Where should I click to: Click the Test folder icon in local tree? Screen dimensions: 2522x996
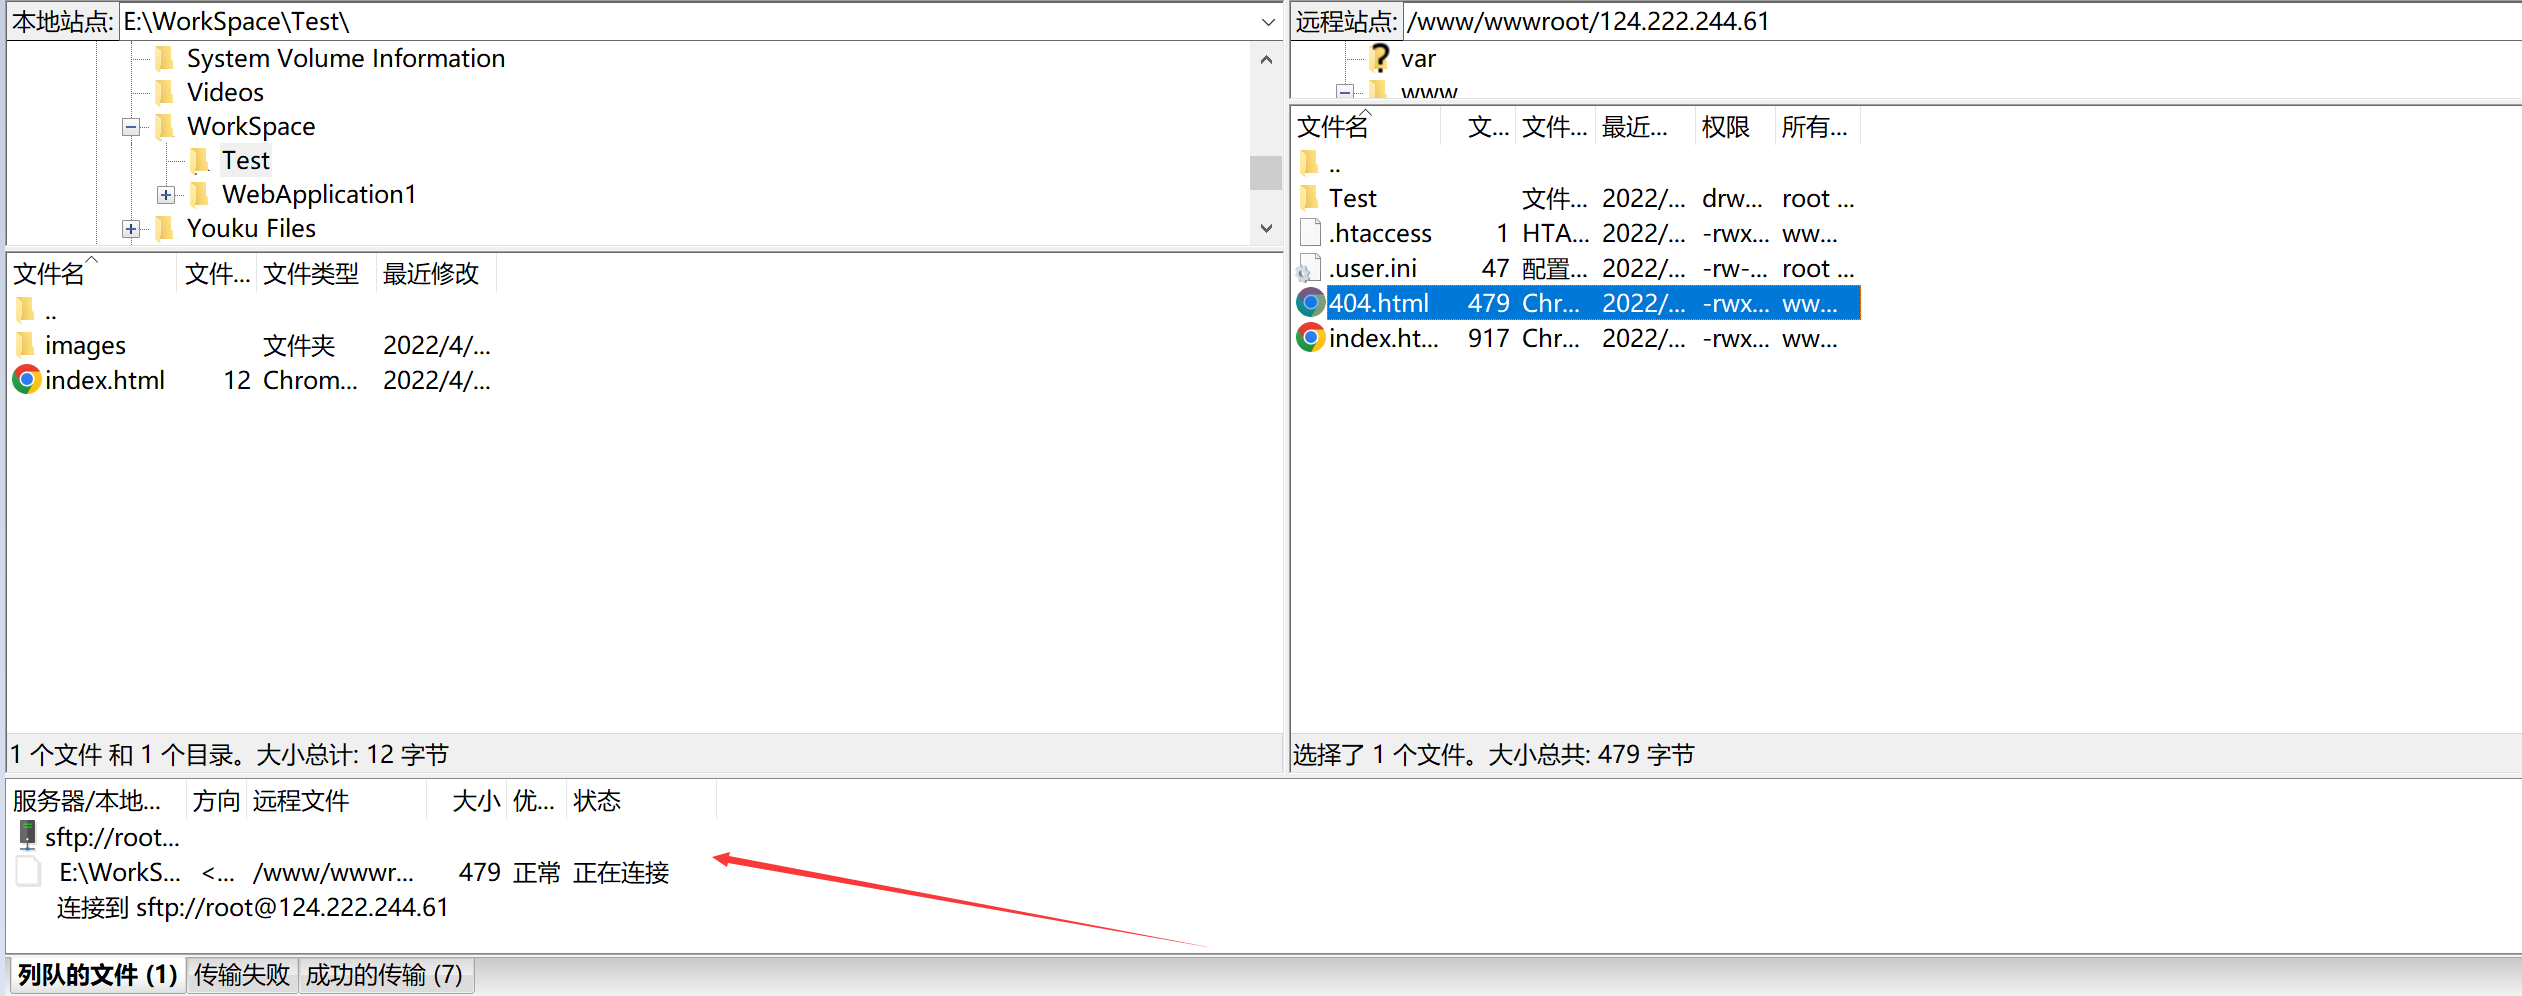(x=200, y=160)
